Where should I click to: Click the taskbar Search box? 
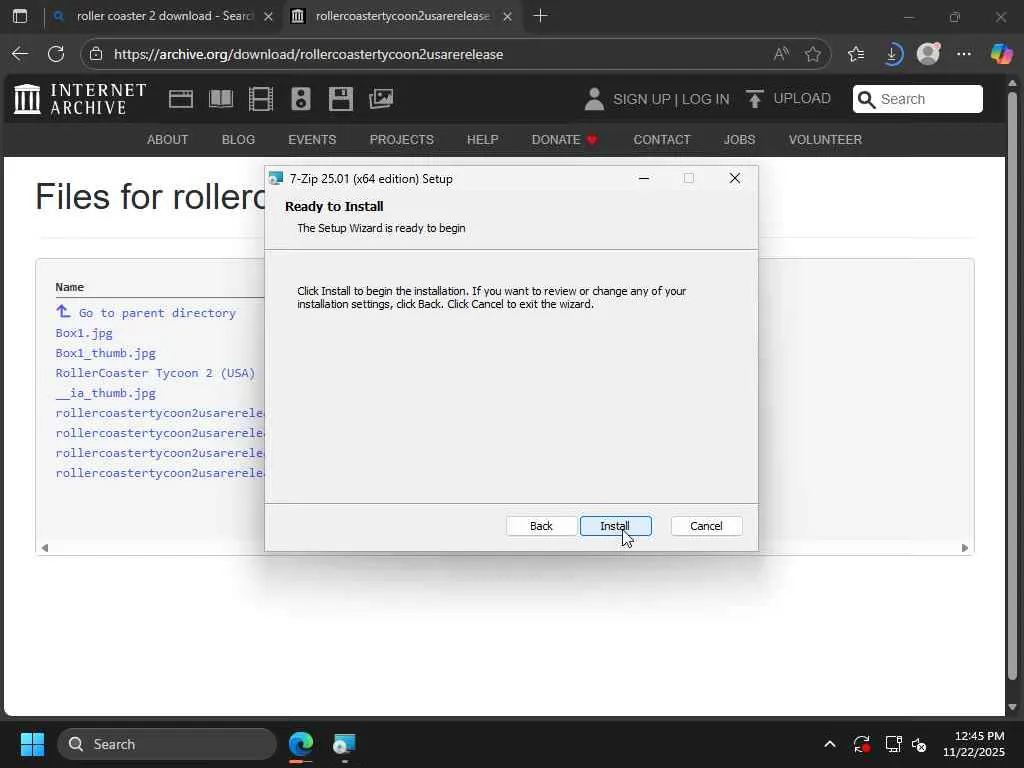point(167,744)
